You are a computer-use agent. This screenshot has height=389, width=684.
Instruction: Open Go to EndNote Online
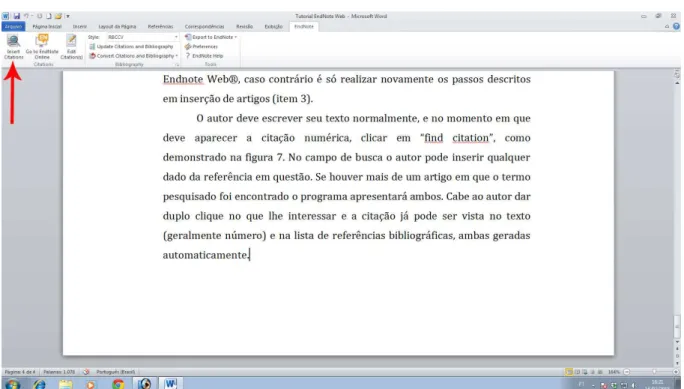(42, 47)
